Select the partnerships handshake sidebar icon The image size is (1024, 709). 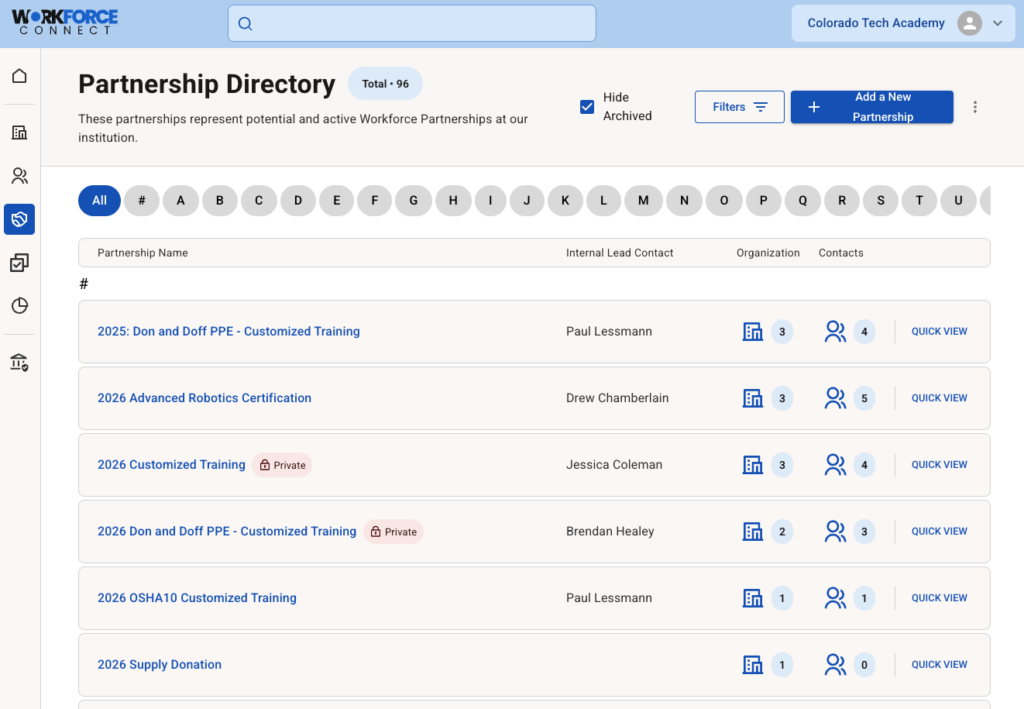pos(19,219)
